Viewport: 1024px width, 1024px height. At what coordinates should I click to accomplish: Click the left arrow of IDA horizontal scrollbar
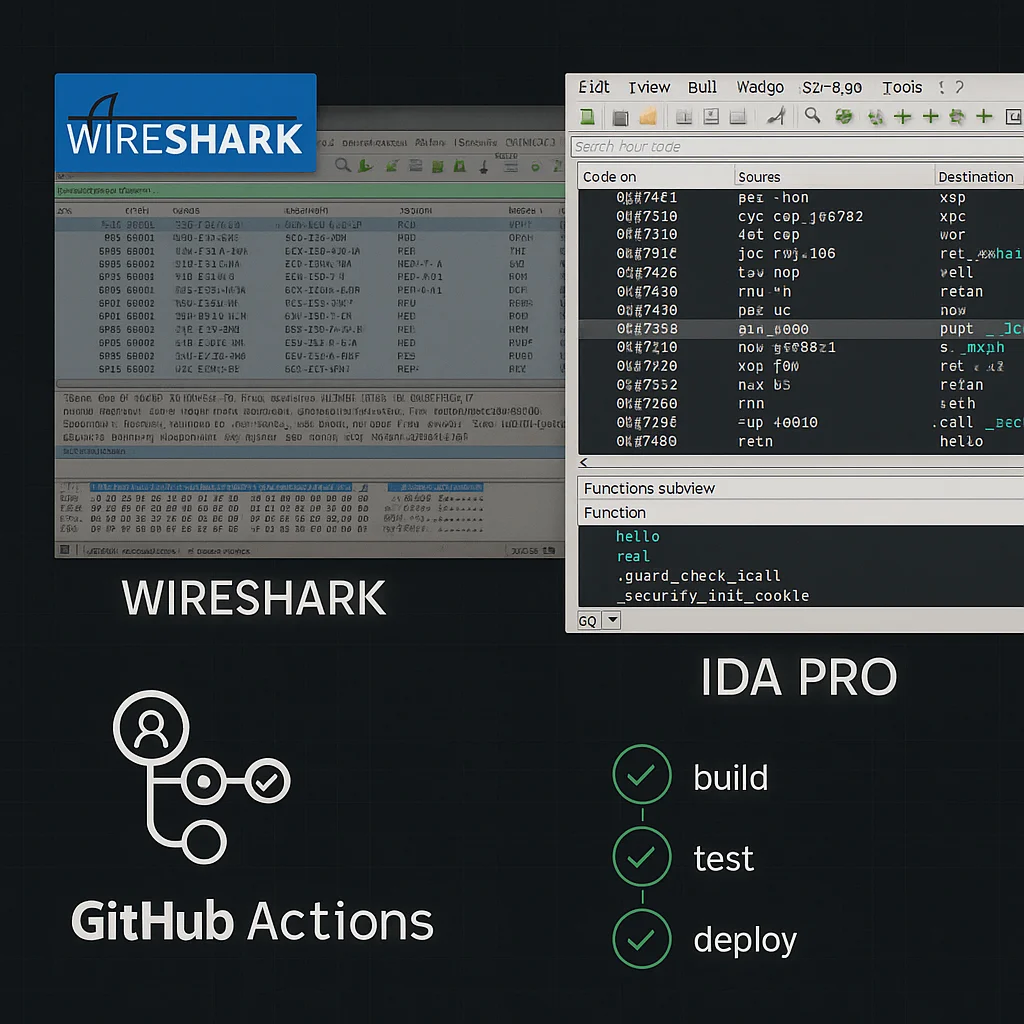(x=584, y=462)
